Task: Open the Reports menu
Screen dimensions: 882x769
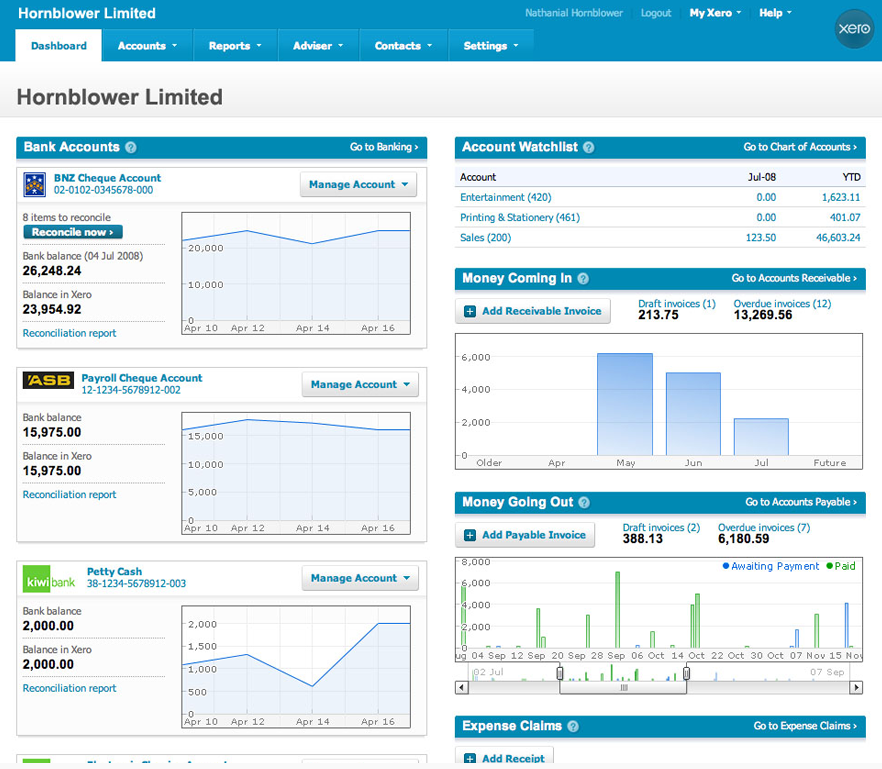Action: pos(235,46)
